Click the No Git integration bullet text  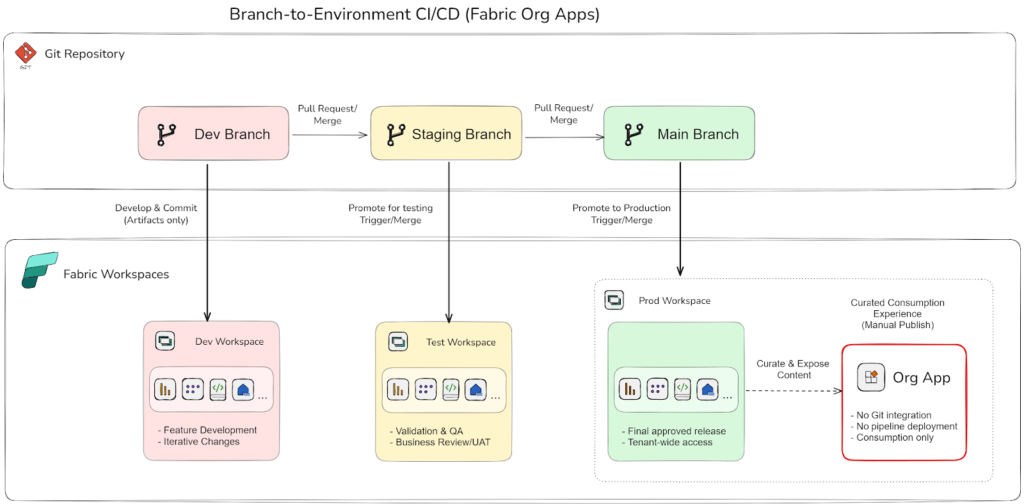coord(891,415)
